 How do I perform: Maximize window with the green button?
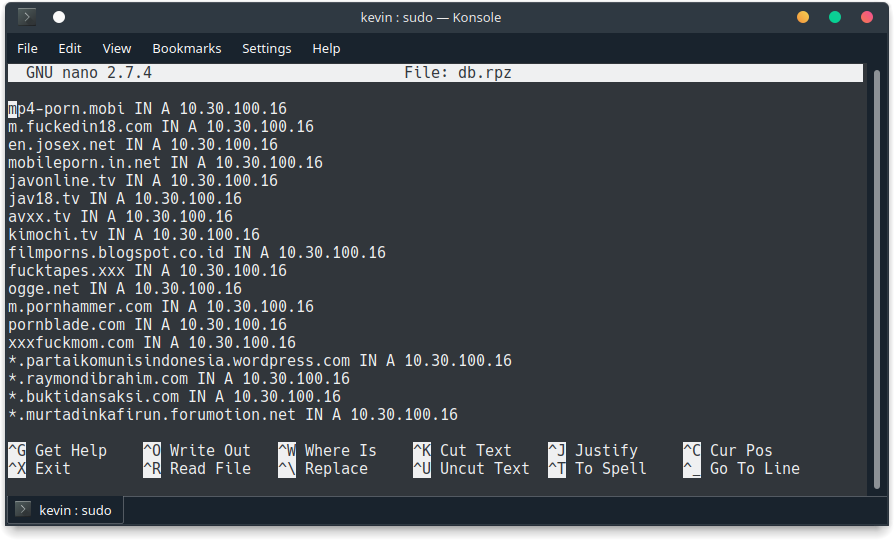[x=835, y=17]
